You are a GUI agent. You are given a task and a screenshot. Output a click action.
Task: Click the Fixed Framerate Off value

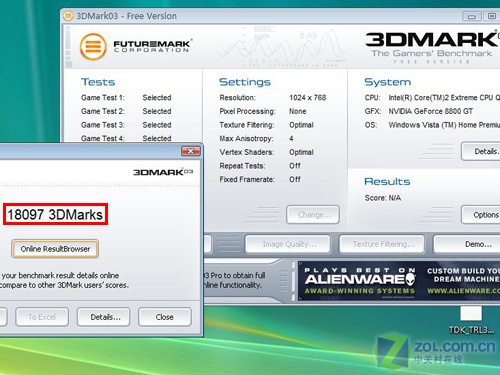tap(295, 179)
